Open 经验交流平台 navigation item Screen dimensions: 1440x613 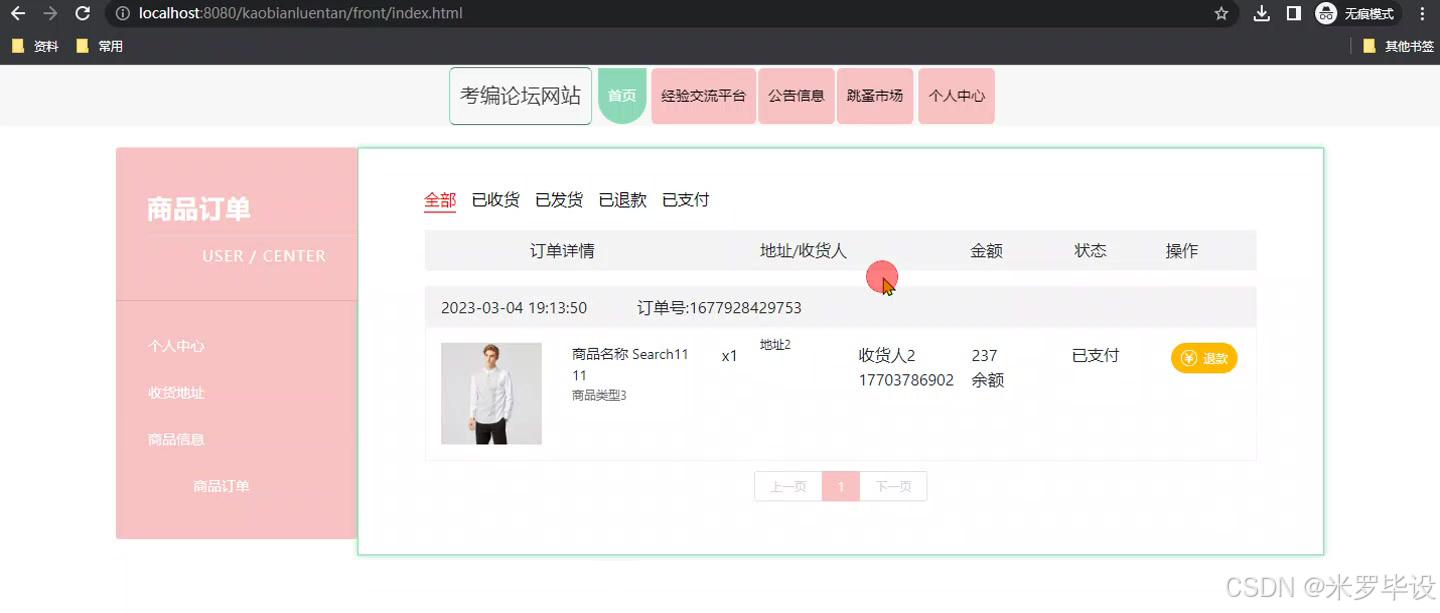click(x=703, y=96)
